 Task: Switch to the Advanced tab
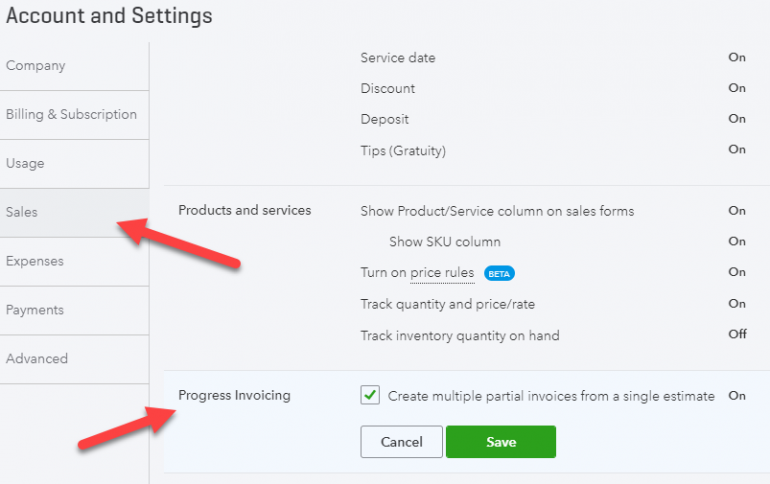tap(37, 359)
